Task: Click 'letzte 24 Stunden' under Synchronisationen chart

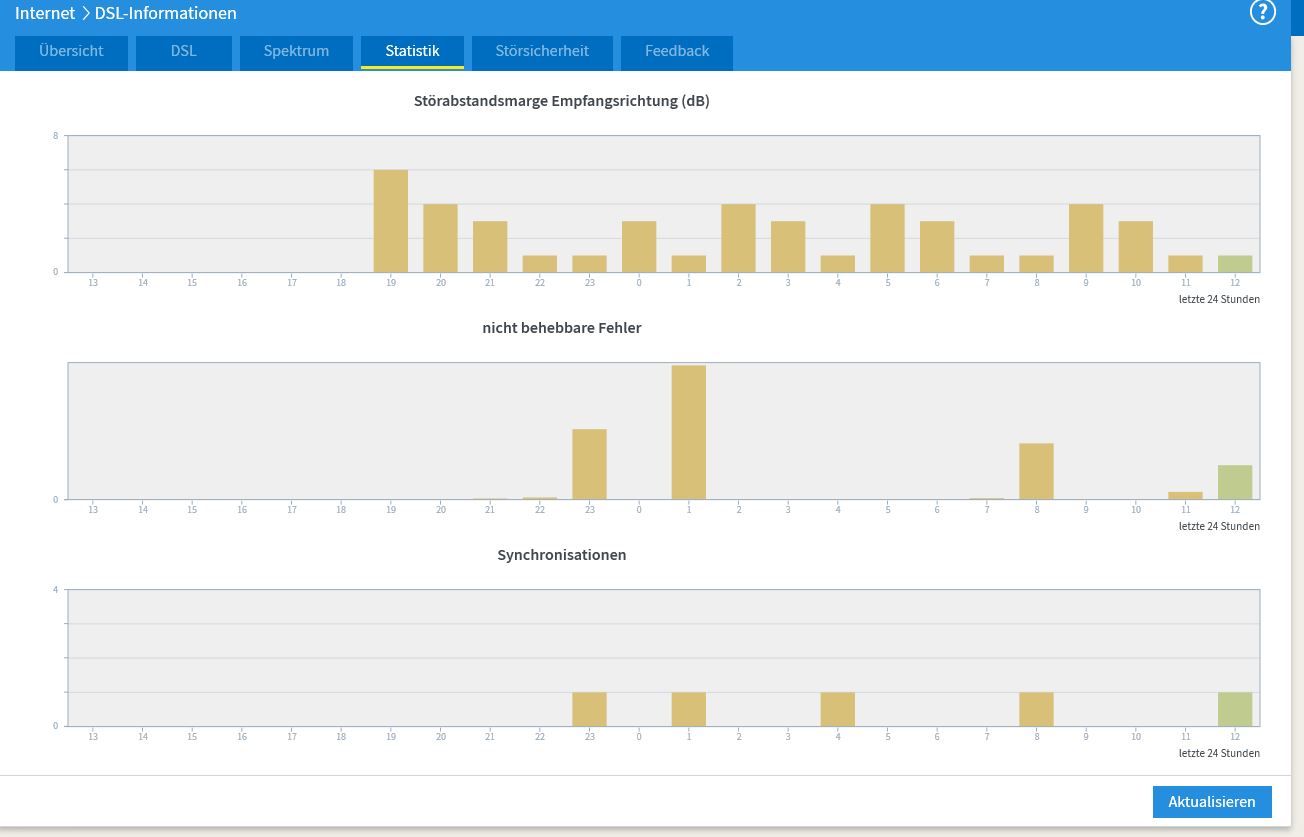Action: click(x=1219, y=753)
